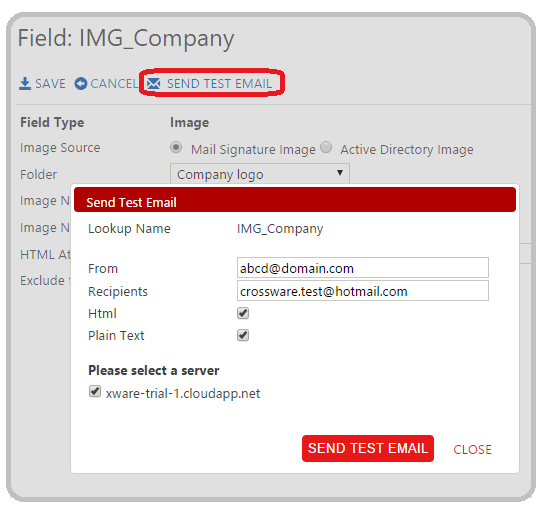Click the envelope icon in toolbar

(x=154, y=84)
